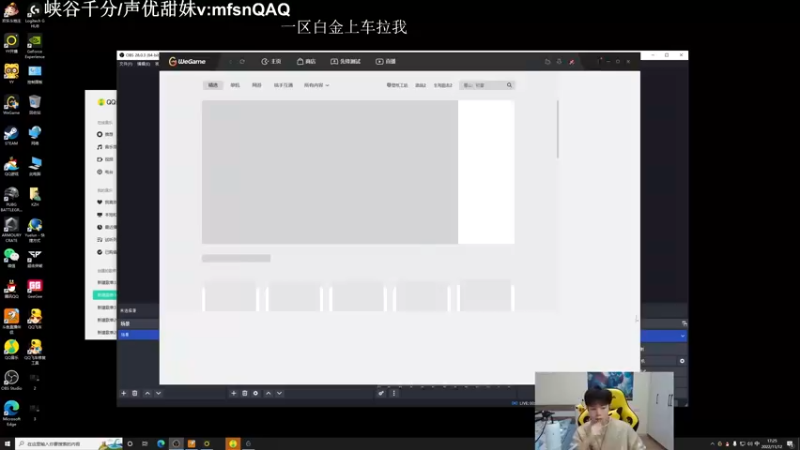Remove source with OBS sources trash icon
The width and height of the screenshot is (800, 450).
tap(245, 393)
